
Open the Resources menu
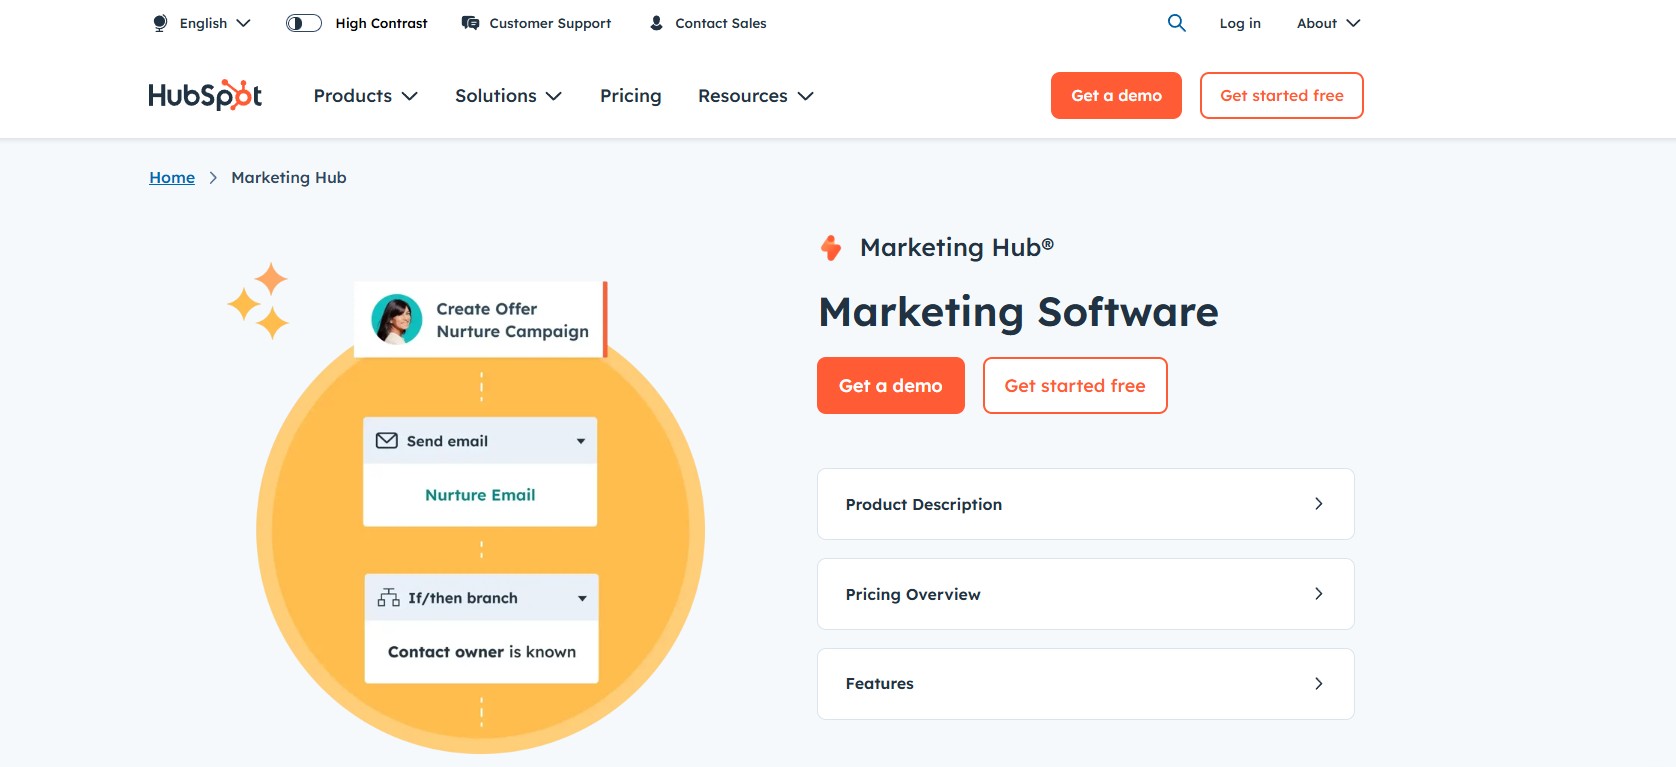pyautogui.click(x=756, y=96)
